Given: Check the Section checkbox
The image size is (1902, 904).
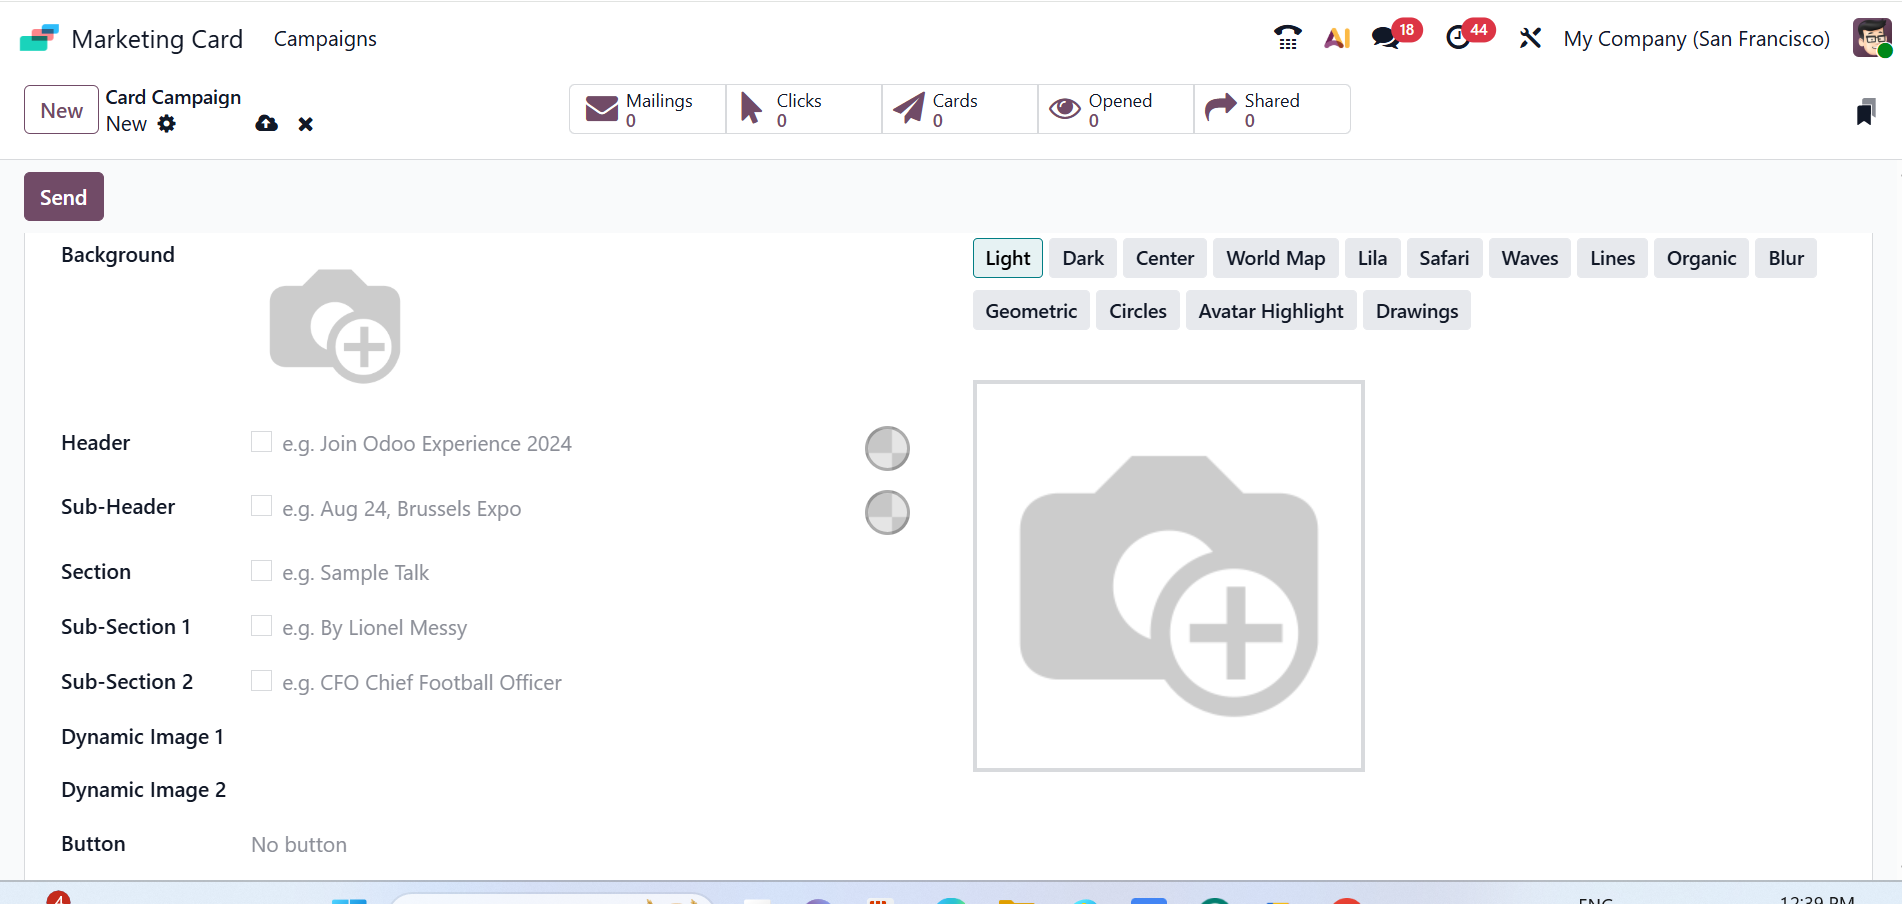Looking at the screenshot, I should 261,570.
